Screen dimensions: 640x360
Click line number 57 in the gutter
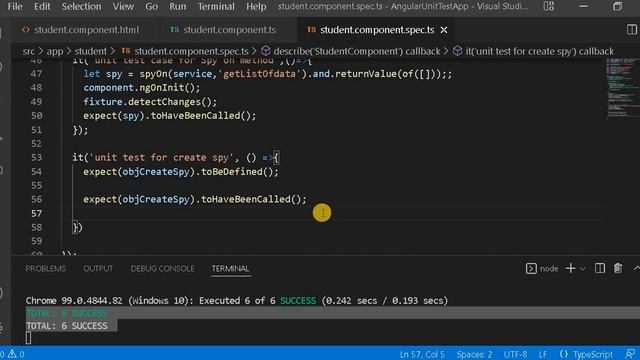(x=36, y=213)
